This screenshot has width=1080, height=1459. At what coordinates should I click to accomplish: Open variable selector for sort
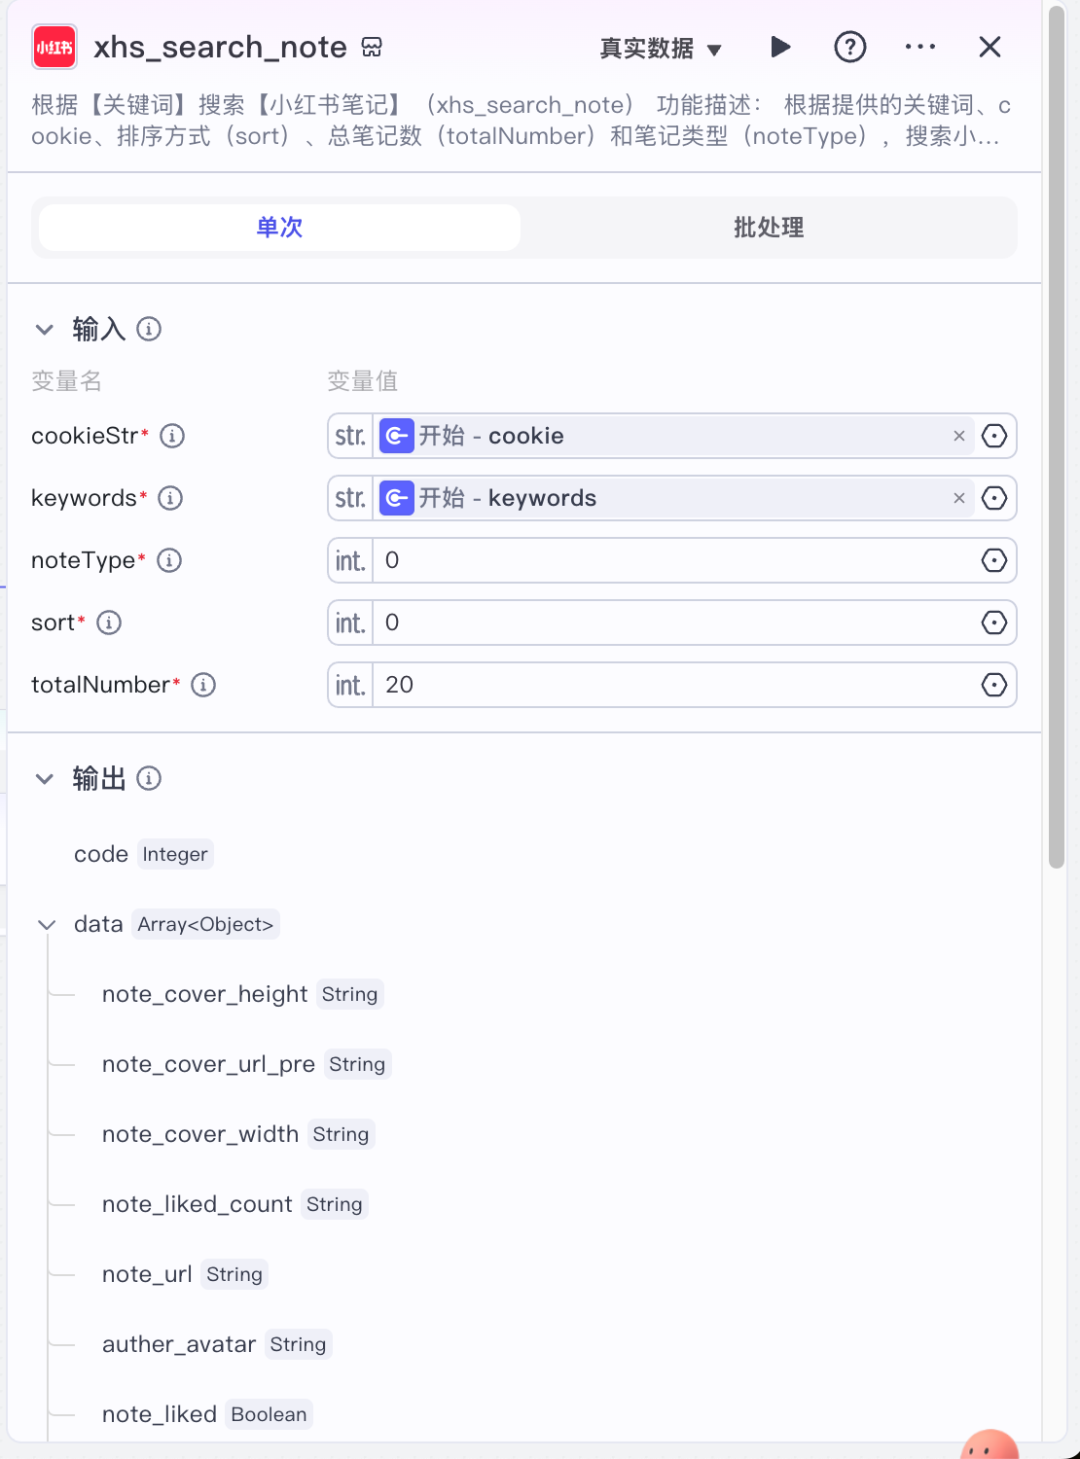tap(994, 623)
